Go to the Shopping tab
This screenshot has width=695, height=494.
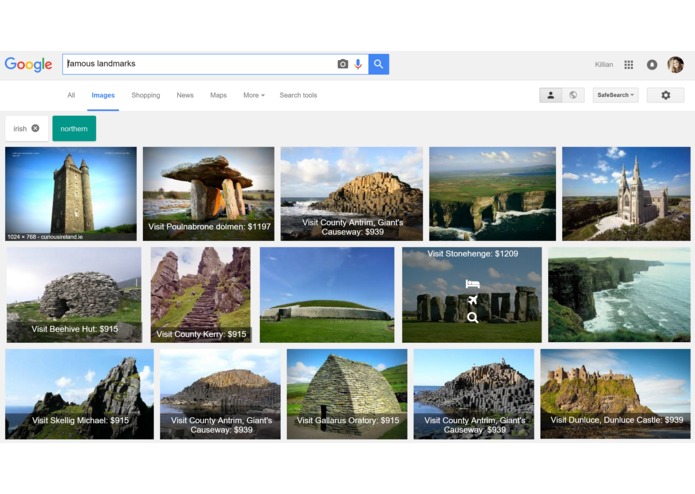click(x=146, y=95)
